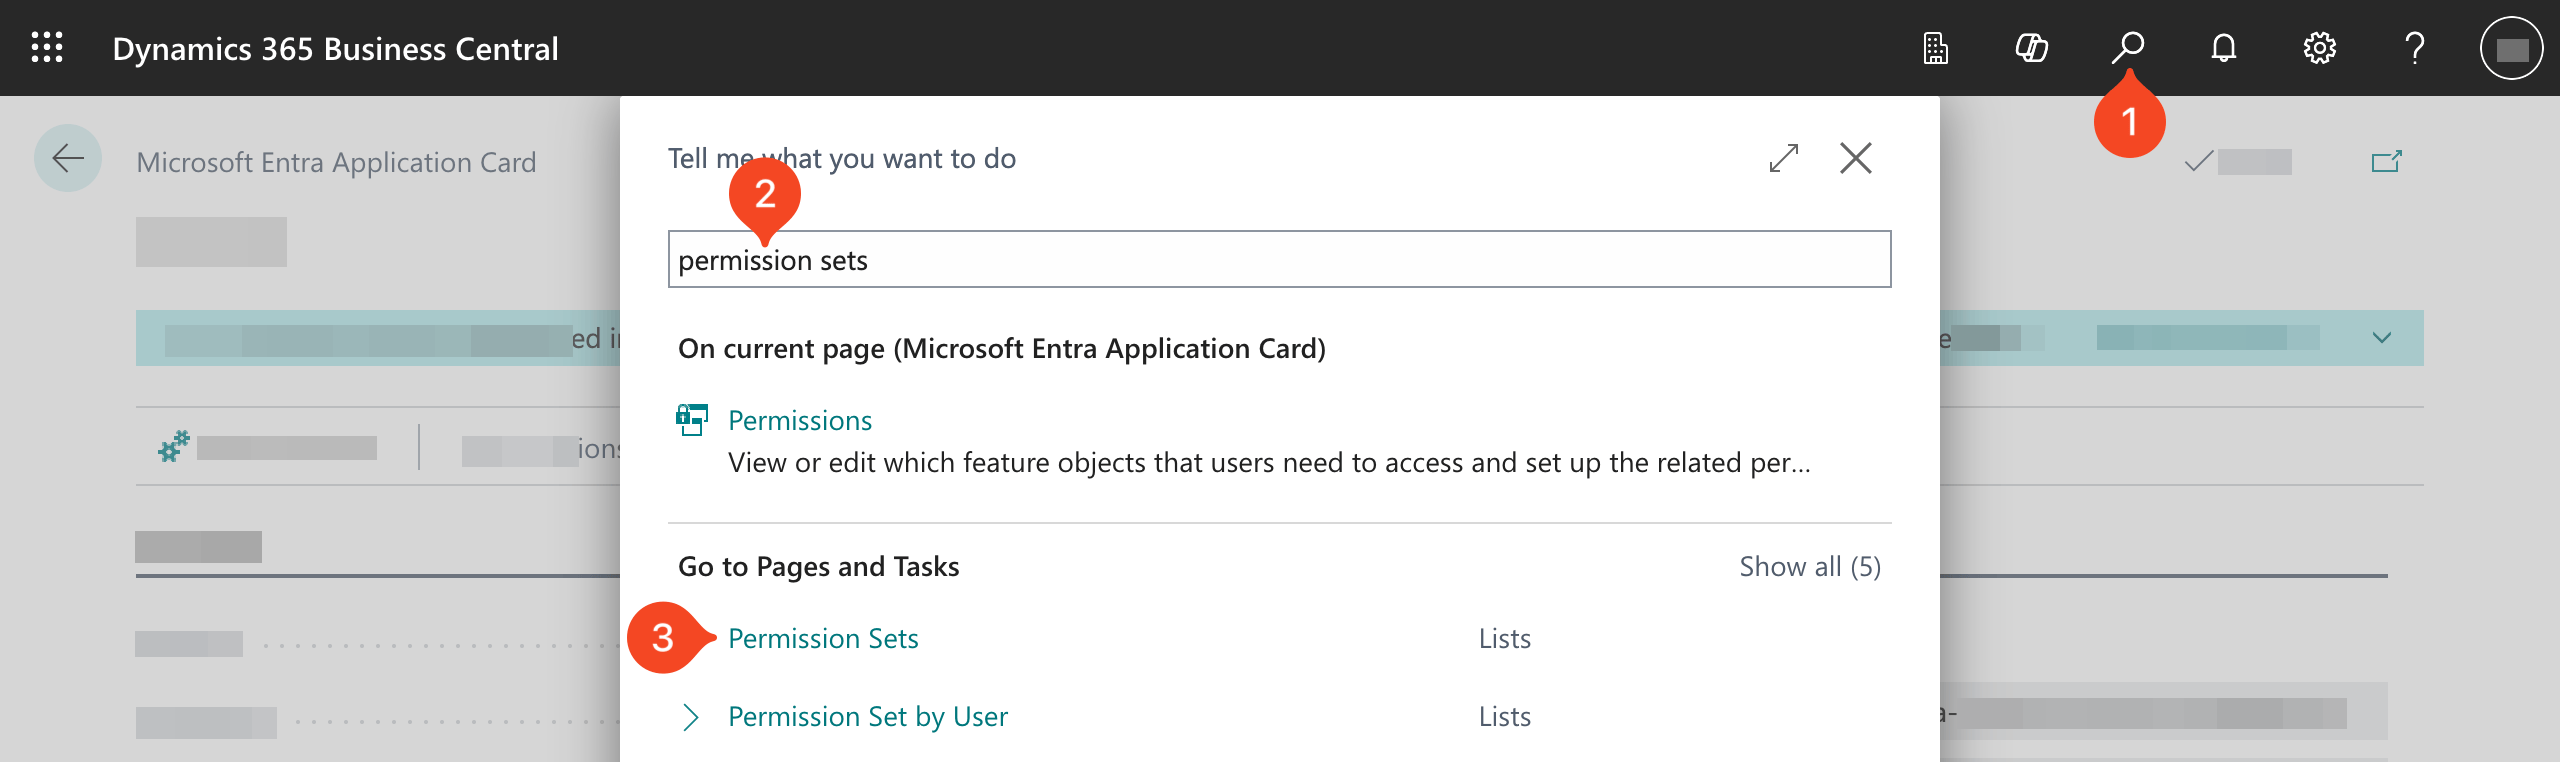Screen dimensions: 2560x762
Task: Open the help question mark
Action: [x=2415, y=48]
